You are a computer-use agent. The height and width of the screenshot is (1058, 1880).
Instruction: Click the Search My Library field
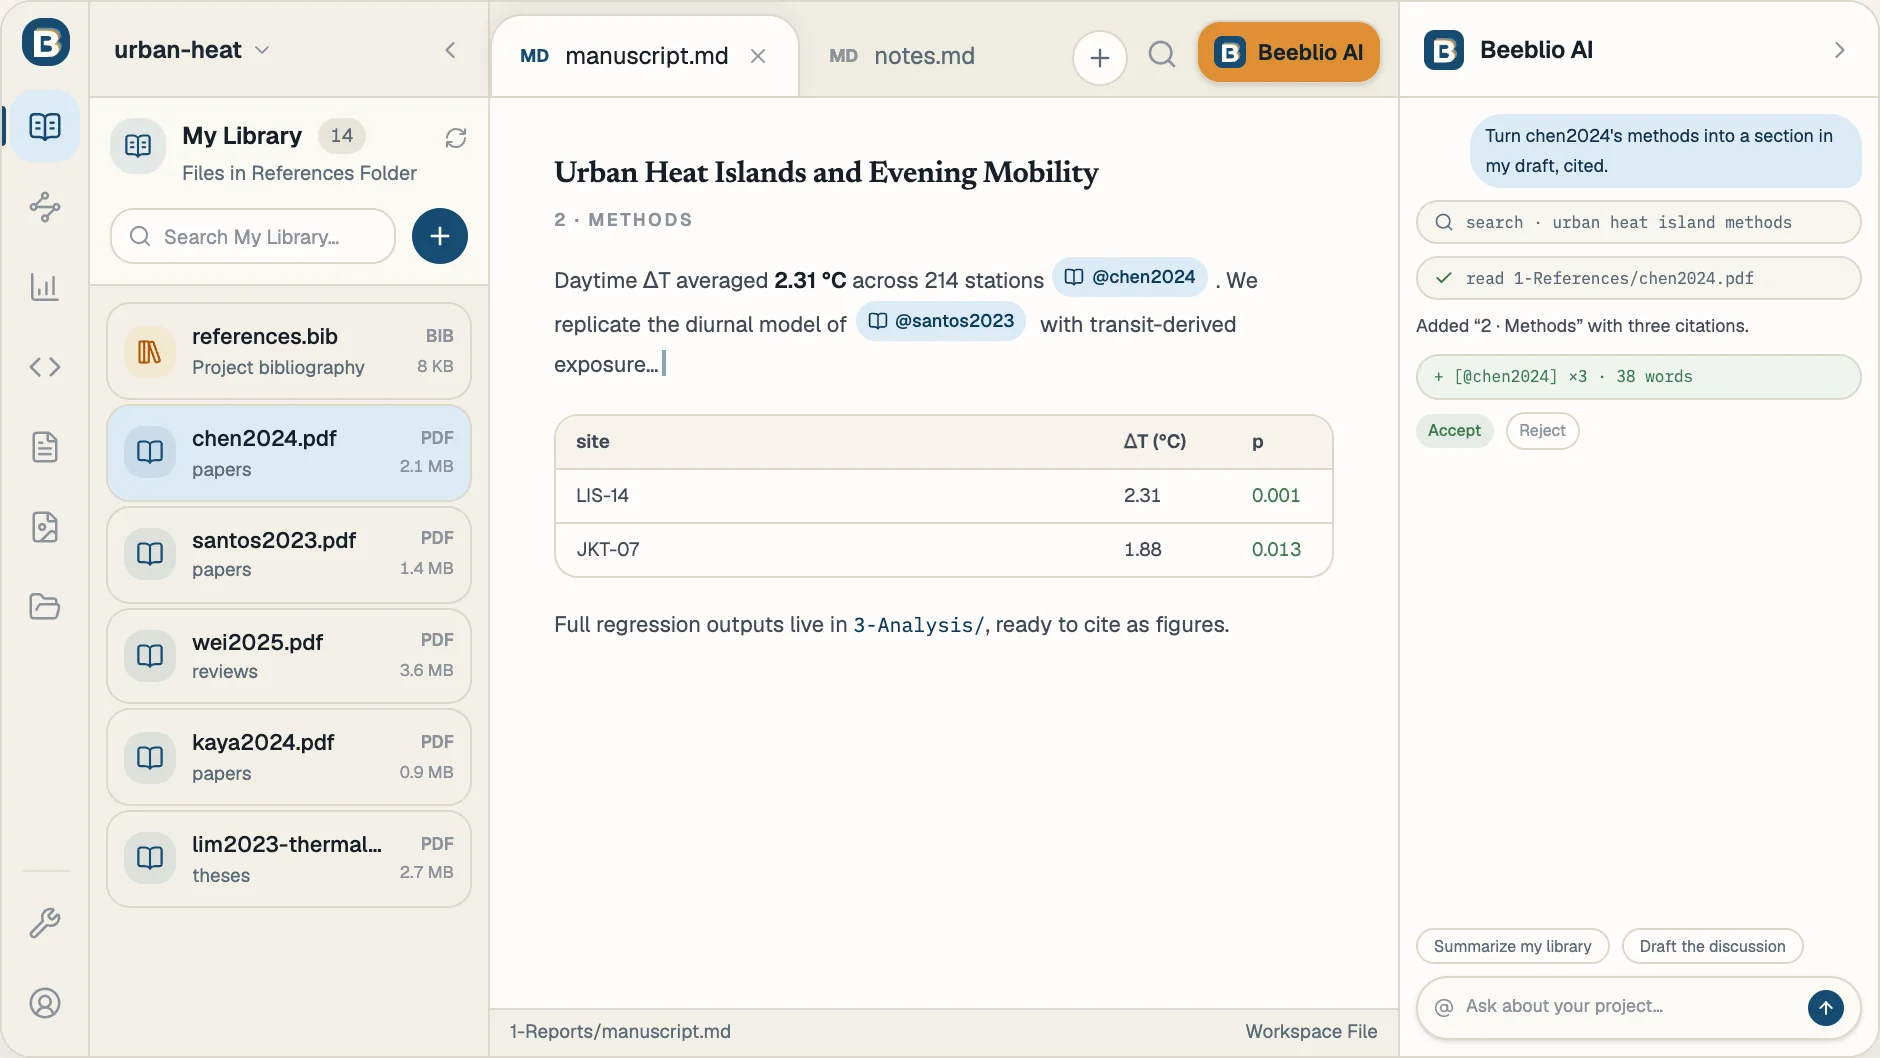tap(253, 236)
